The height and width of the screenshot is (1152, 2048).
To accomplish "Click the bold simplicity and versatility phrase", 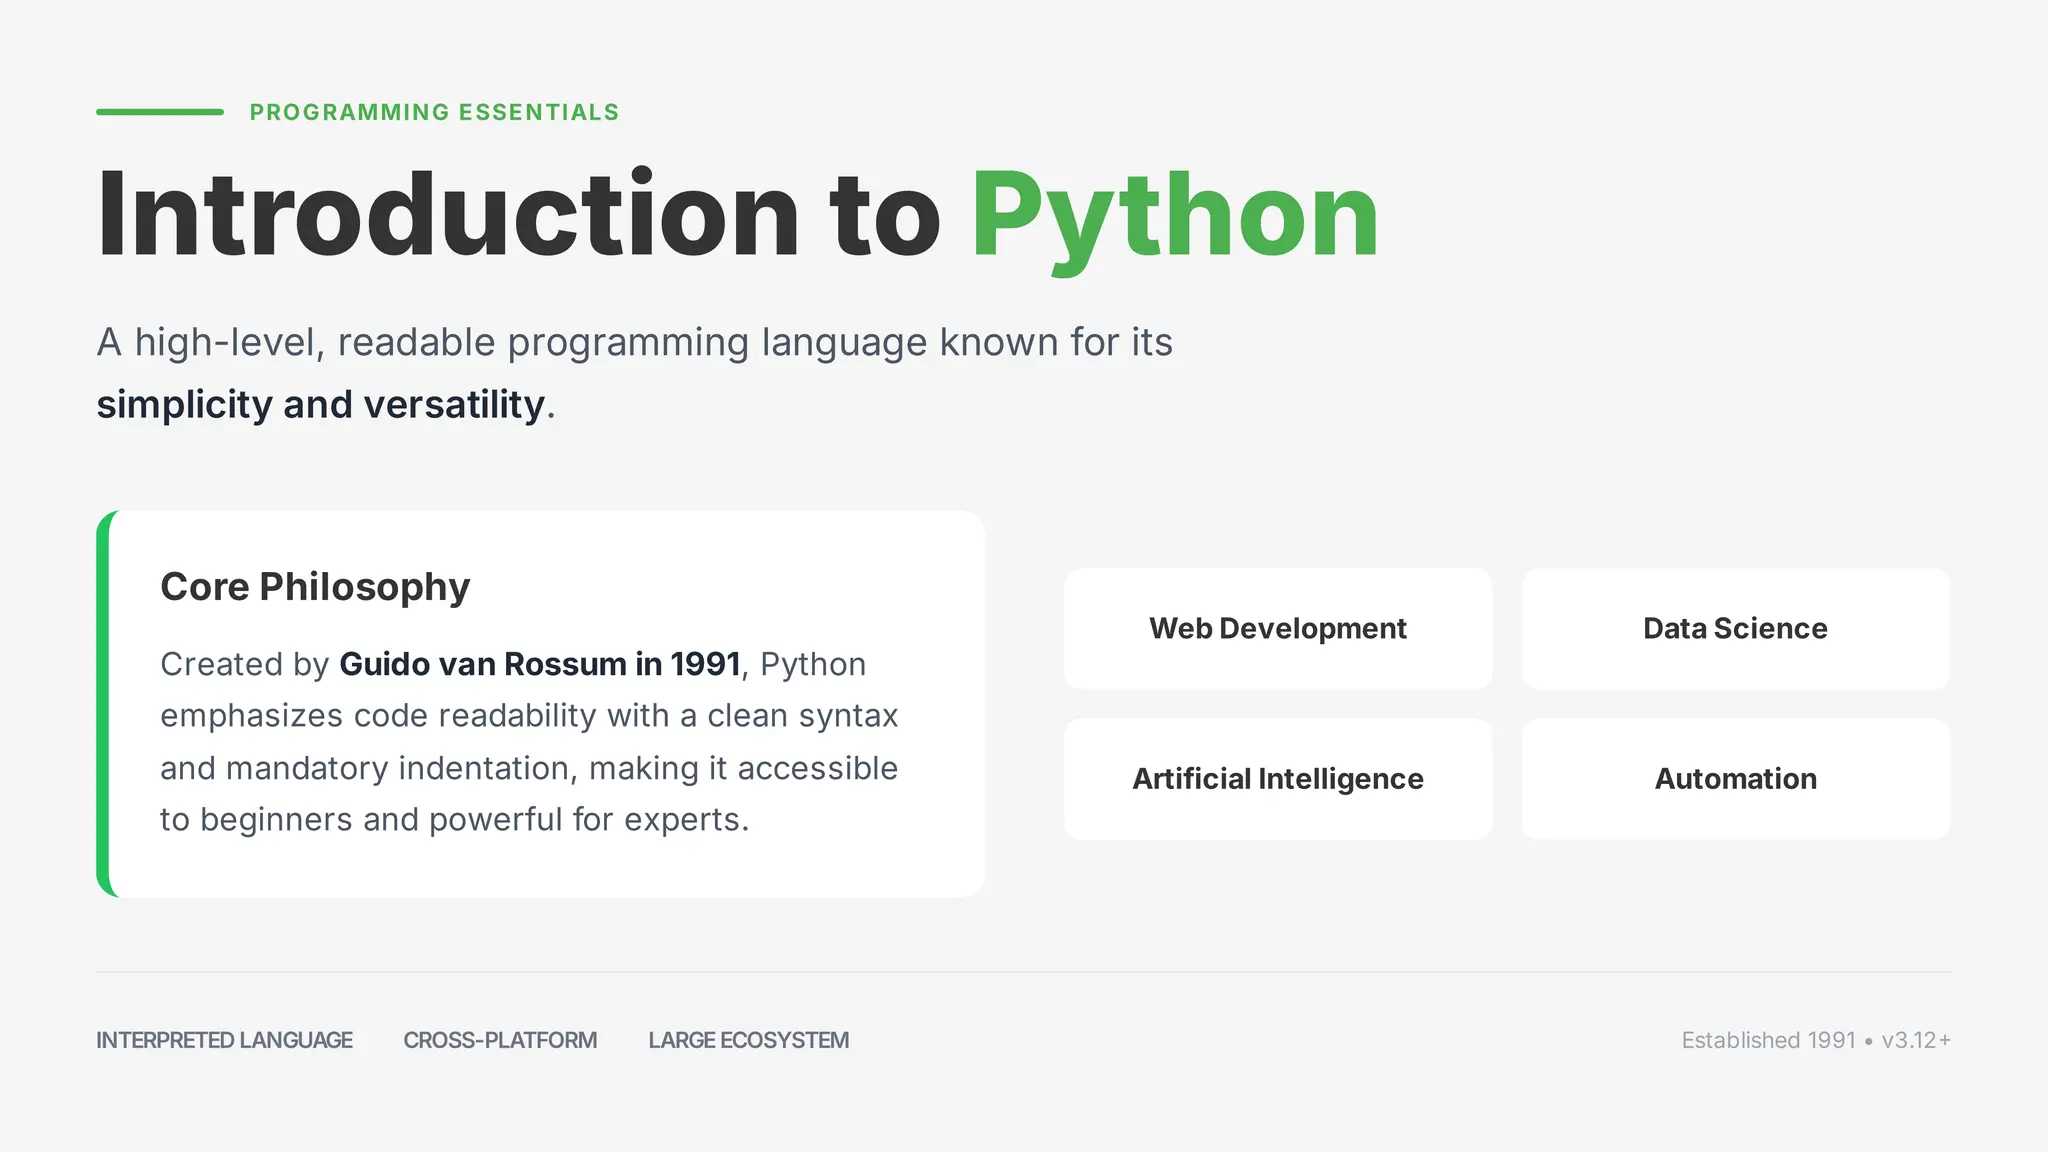I will (321, 405).
